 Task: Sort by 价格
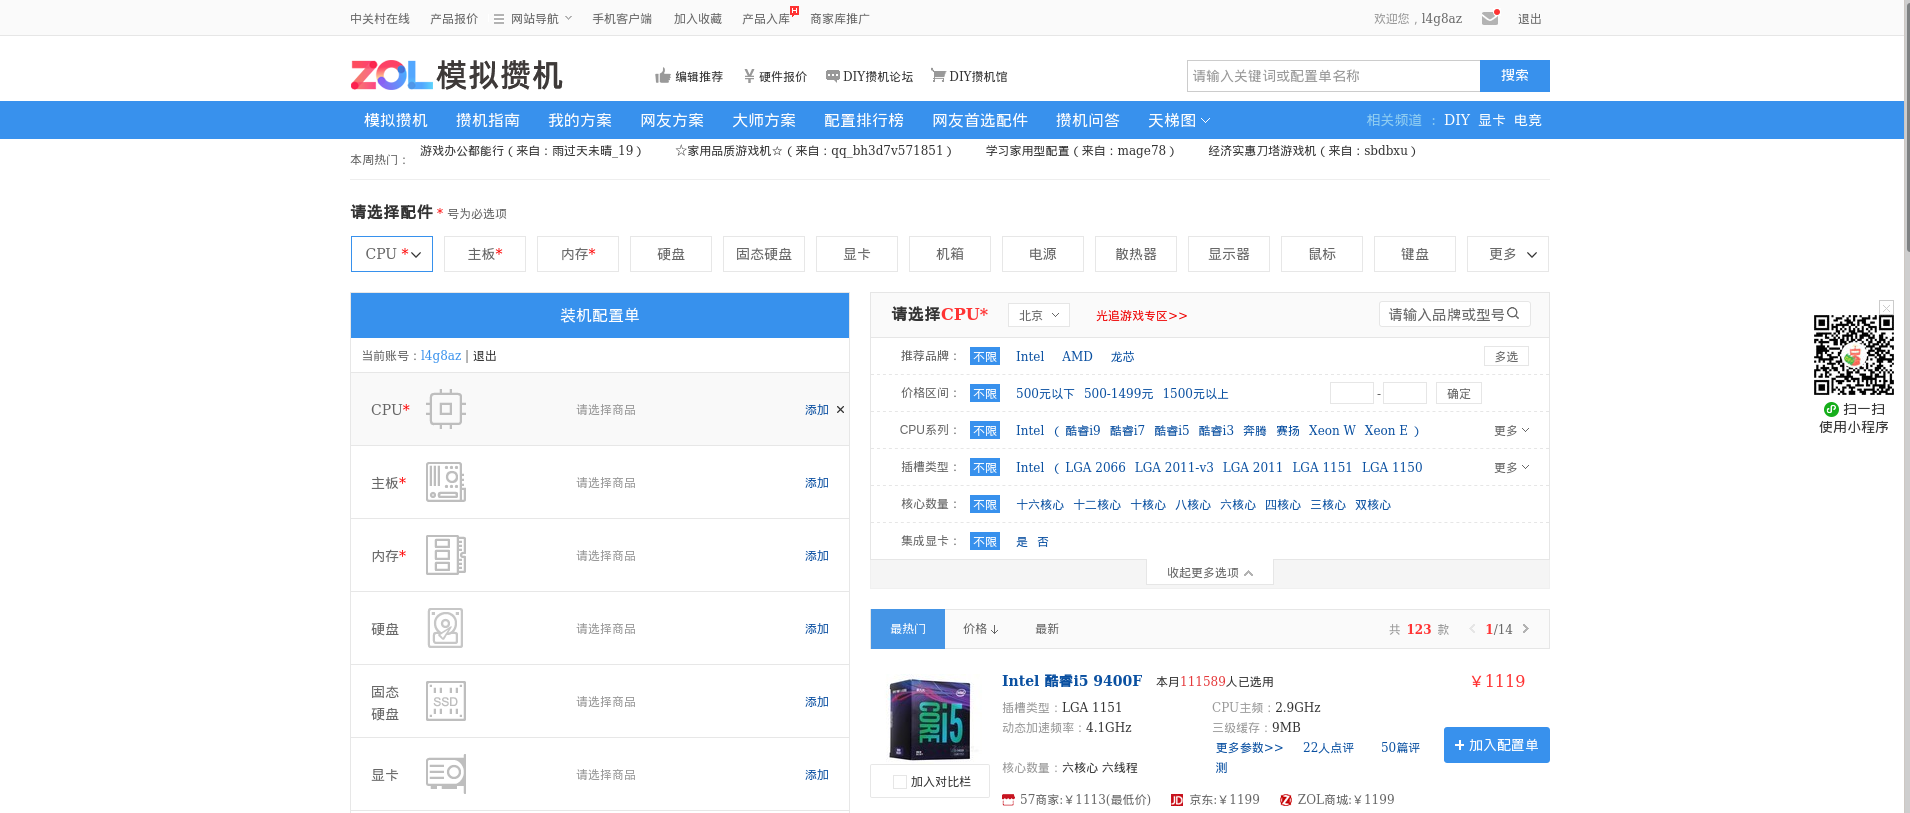tap(980, 629)
